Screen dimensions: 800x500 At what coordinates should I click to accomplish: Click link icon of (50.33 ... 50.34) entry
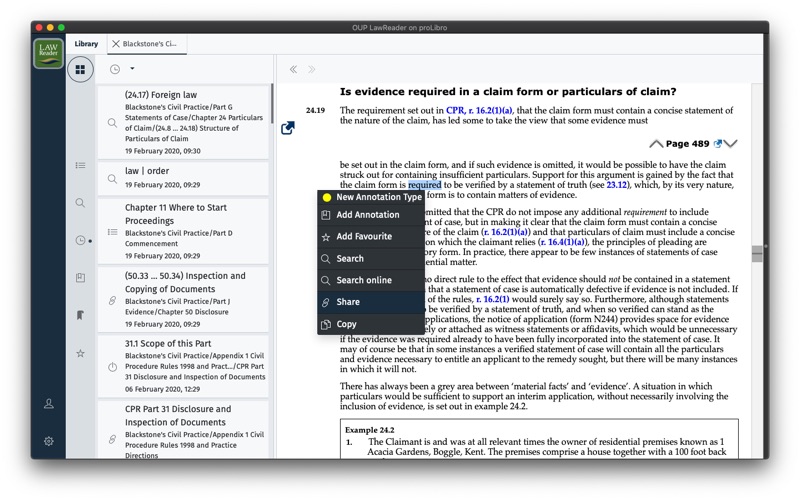tap(112, 301)
